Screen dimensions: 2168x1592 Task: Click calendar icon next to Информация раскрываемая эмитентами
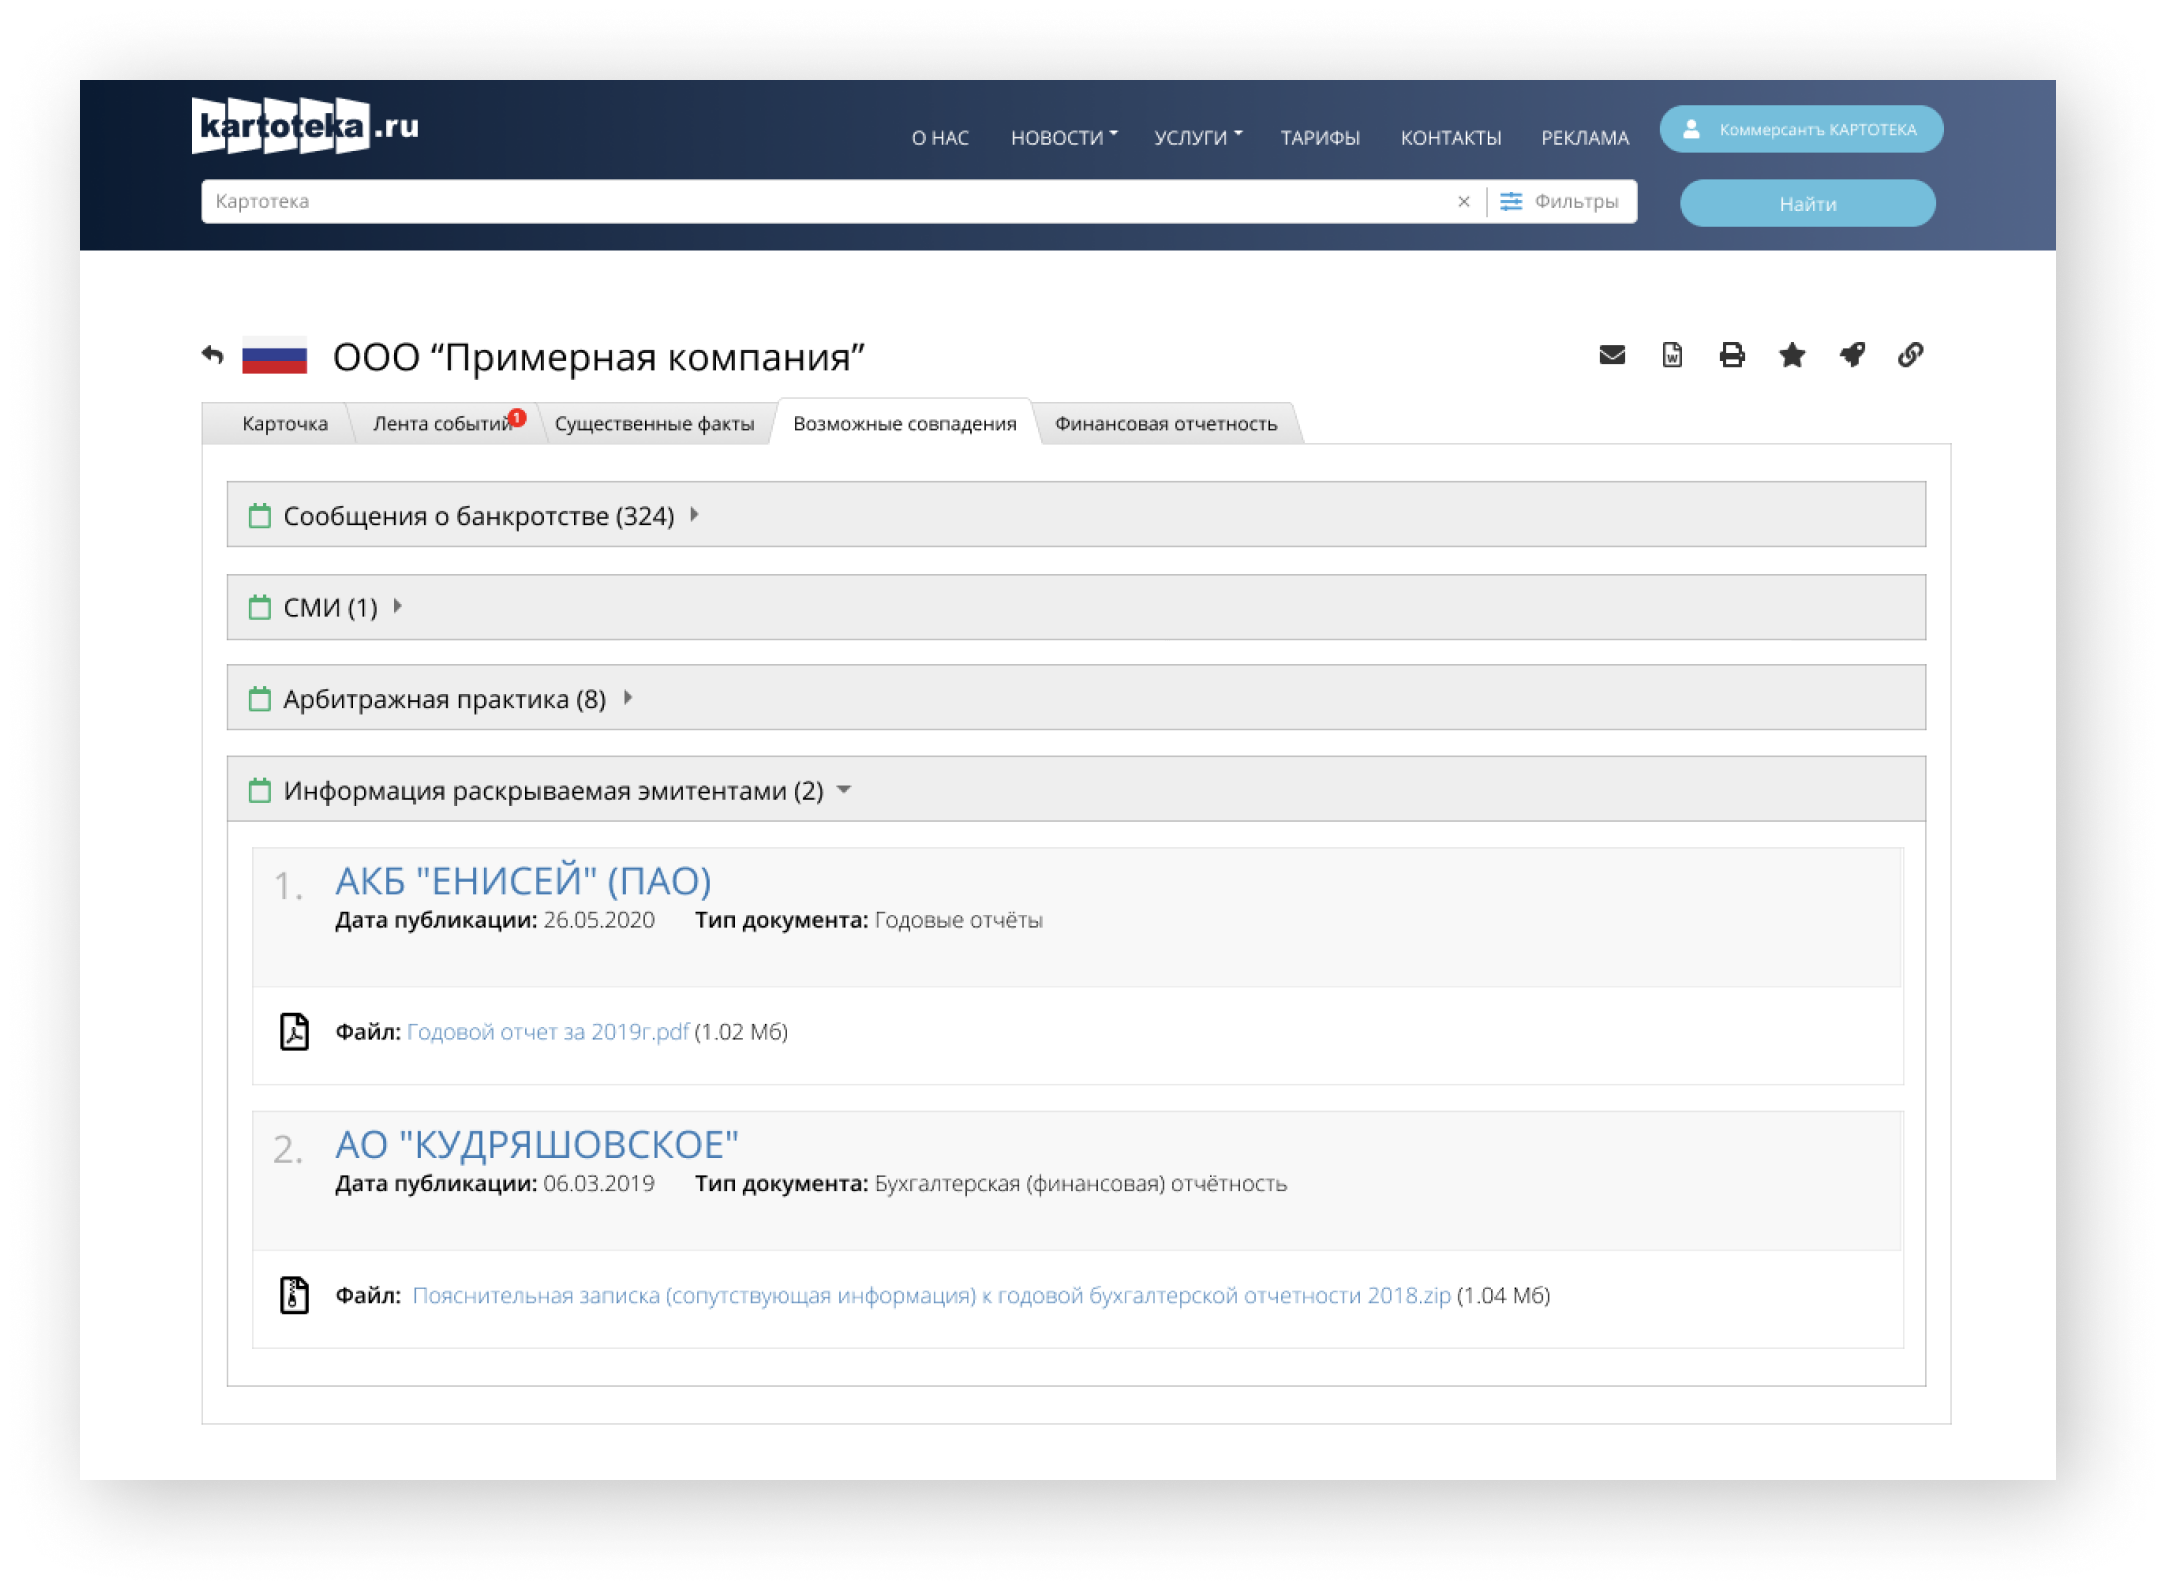[260, 790]
